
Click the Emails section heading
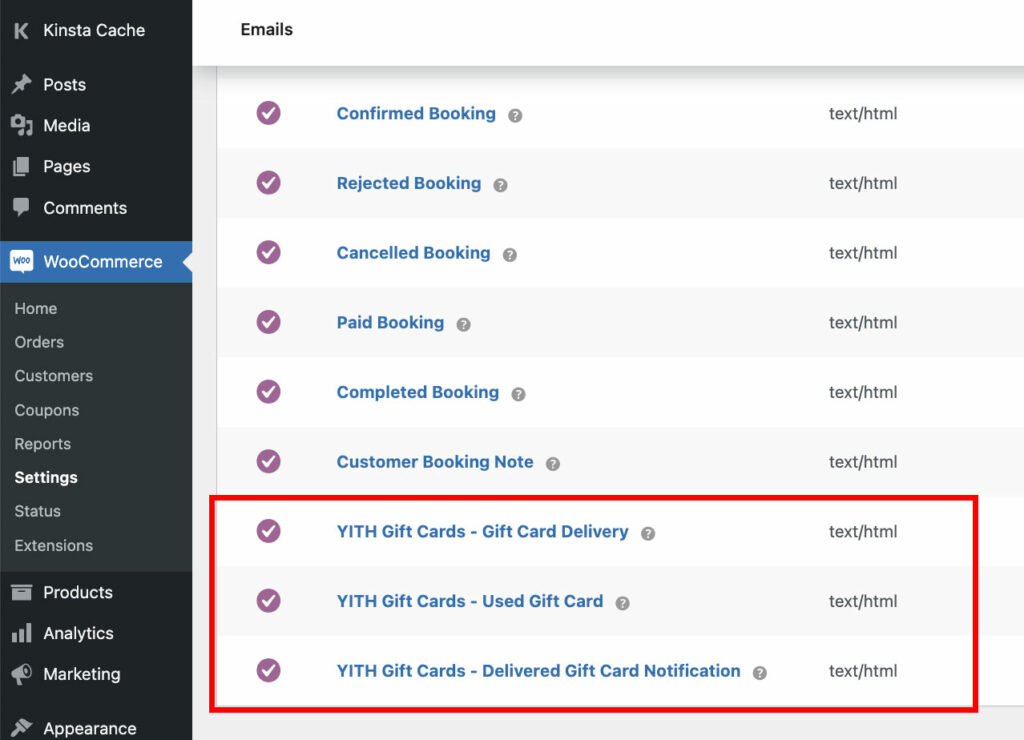click(266, 29)
